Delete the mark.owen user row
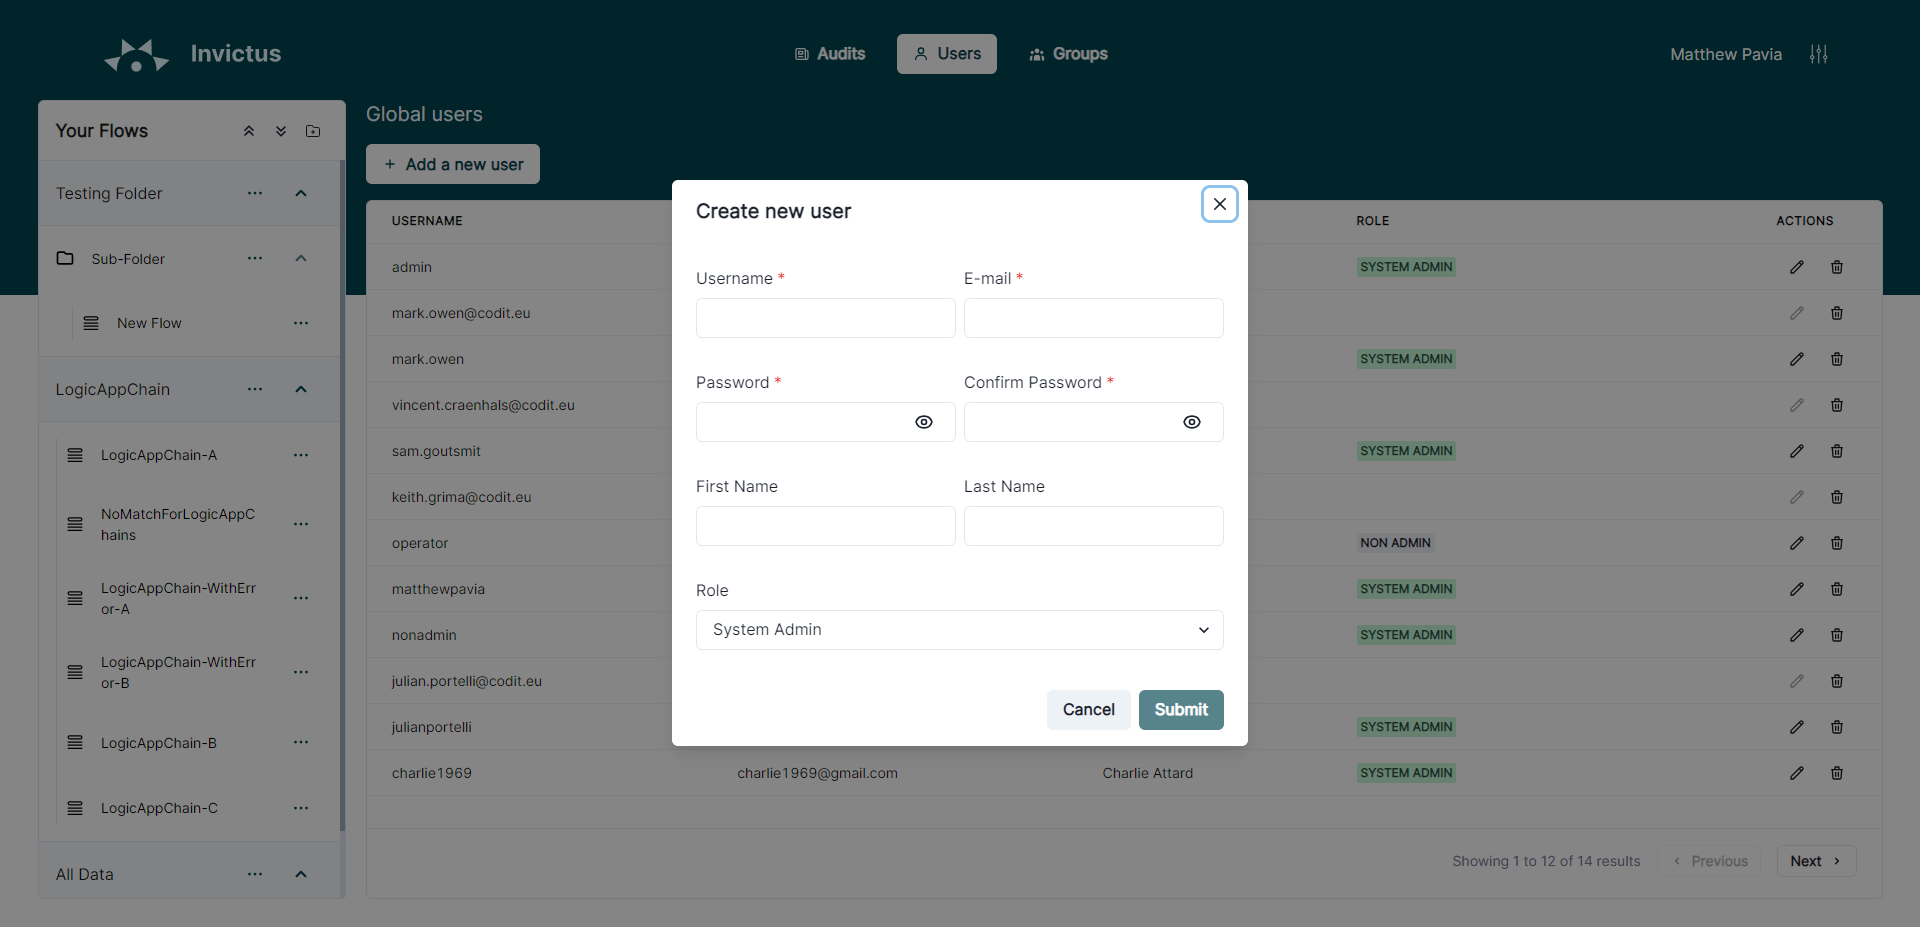Screen dimensions: 1920x927 click(x=1837, y=359)
